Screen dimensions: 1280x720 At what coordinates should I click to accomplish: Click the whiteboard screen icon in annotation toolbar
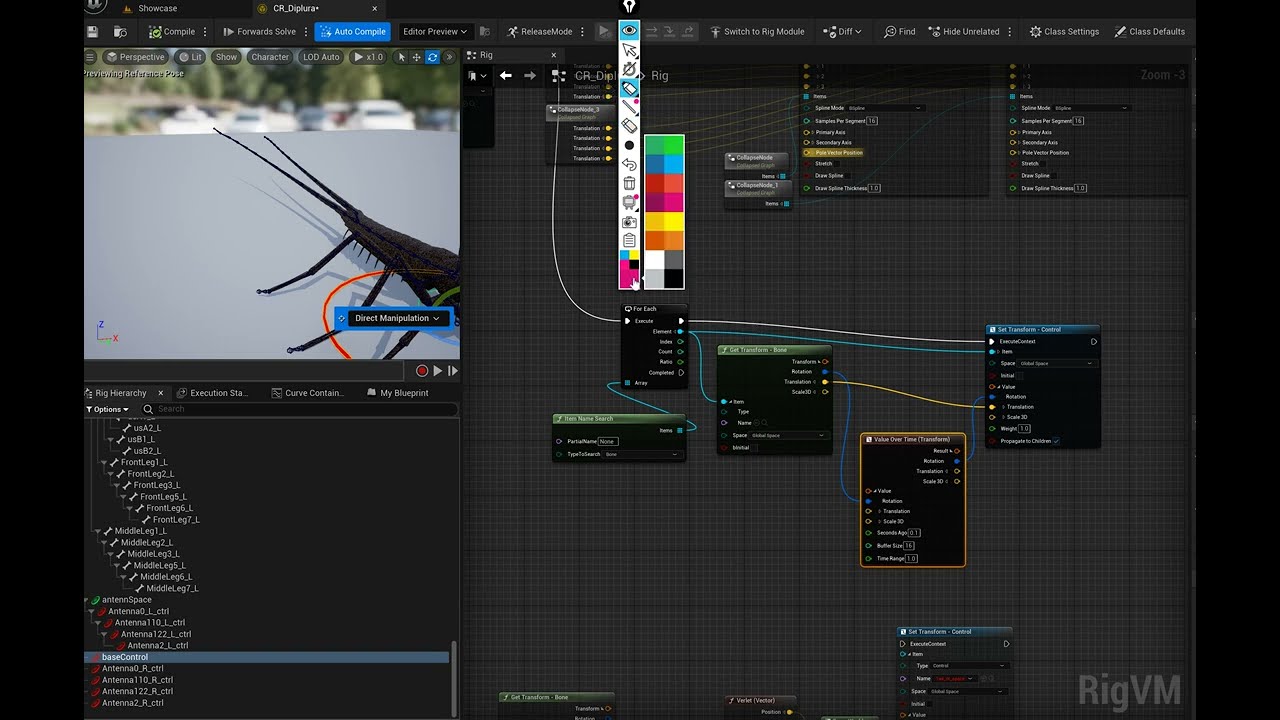pos(629,202)
